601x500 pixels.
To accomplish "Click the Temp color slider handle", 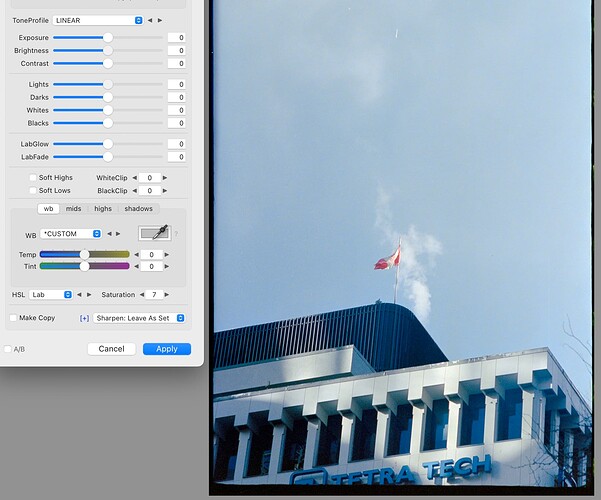I will (x=85, y=255).
